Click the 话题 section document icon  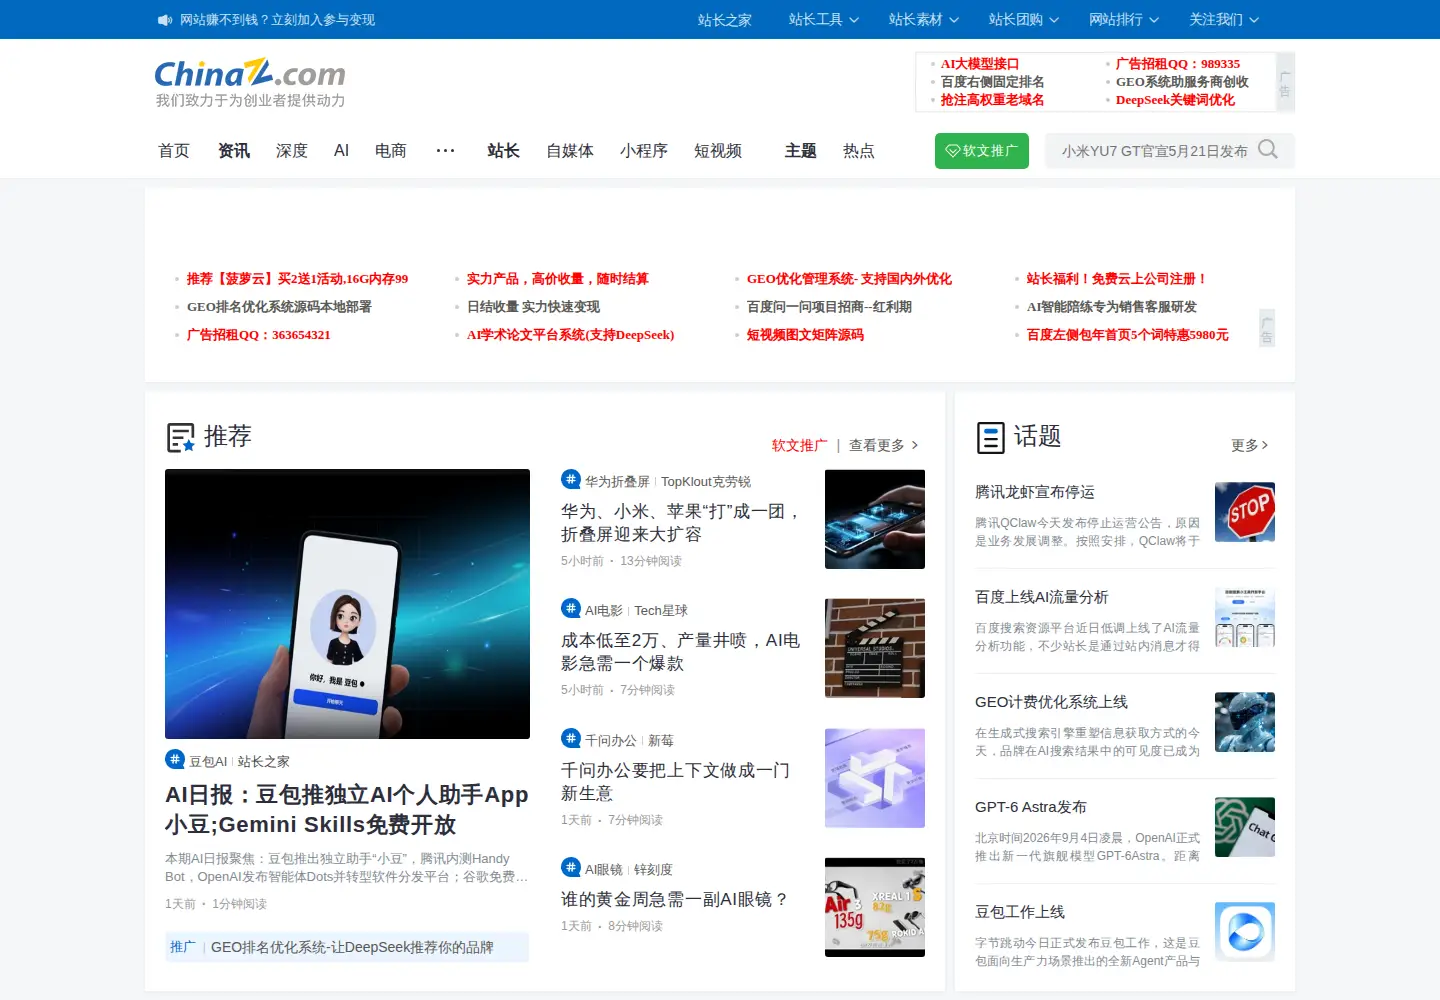click(x=990, y=437)
